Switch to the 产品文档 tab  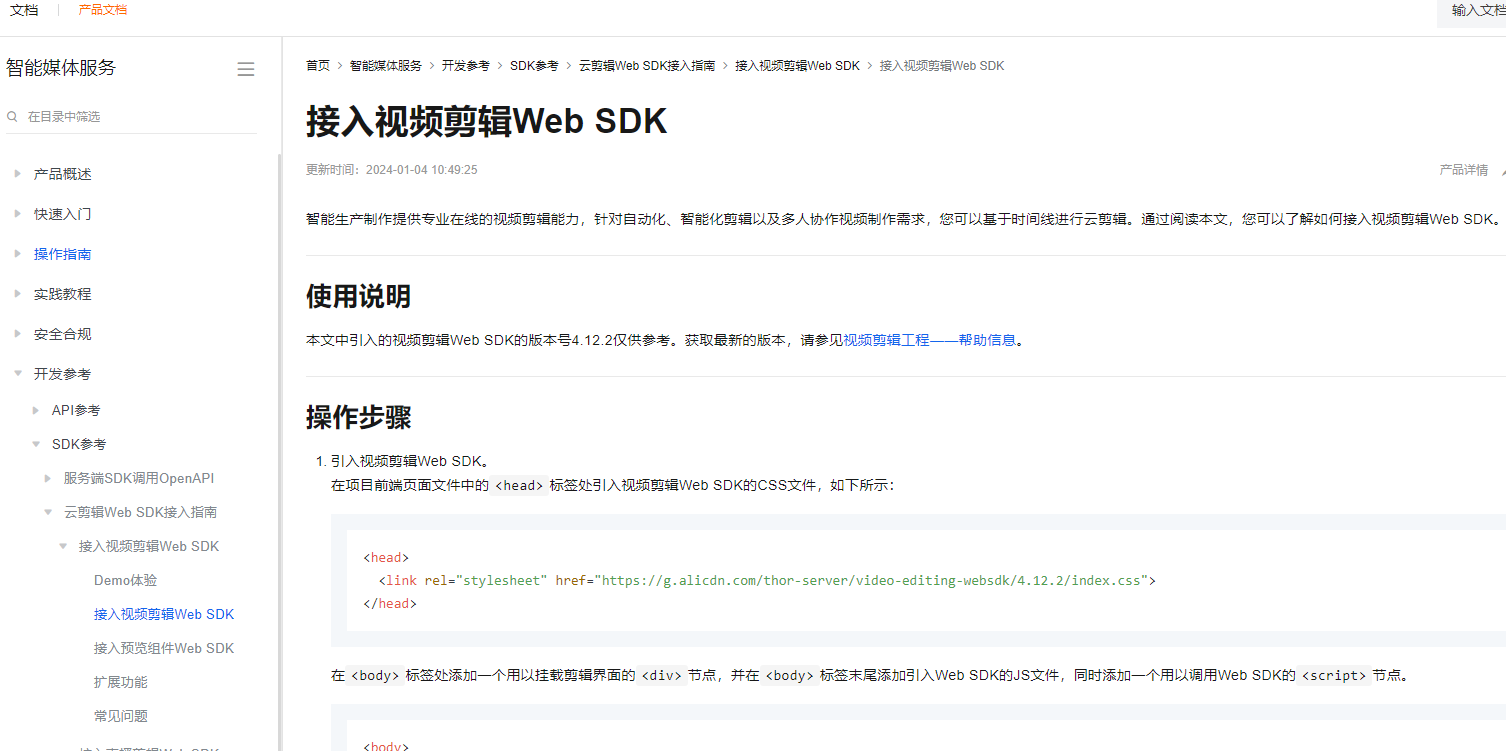[103, 10]
